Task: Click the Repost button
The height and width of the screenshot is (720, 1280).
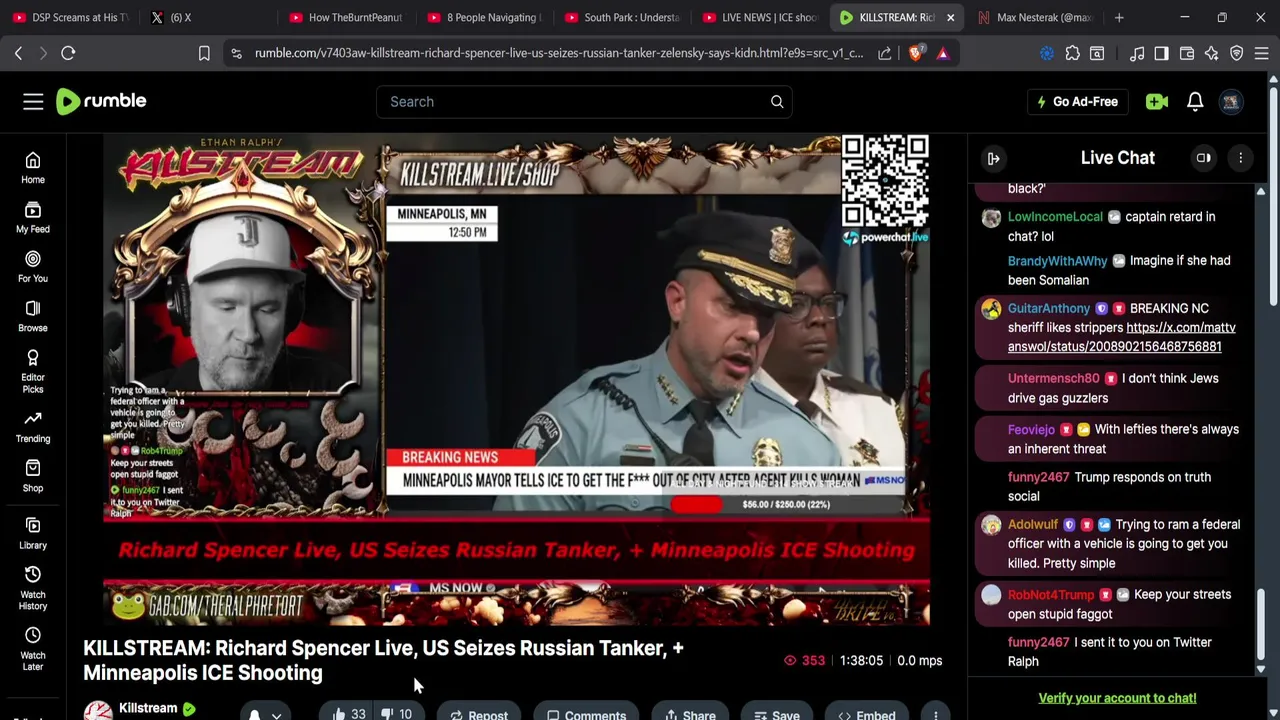Action: [479, 714]
